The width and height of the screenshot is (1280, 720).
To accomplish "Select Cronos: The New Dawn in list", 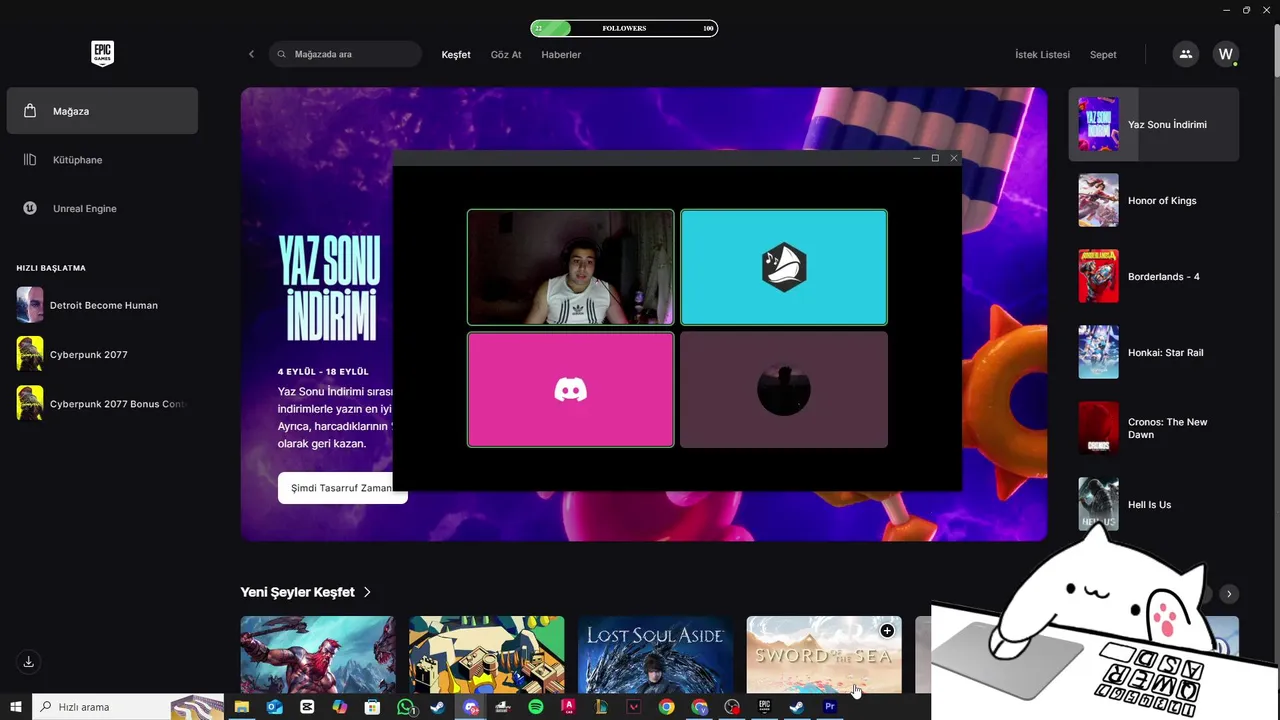I will click(1154, 428).
